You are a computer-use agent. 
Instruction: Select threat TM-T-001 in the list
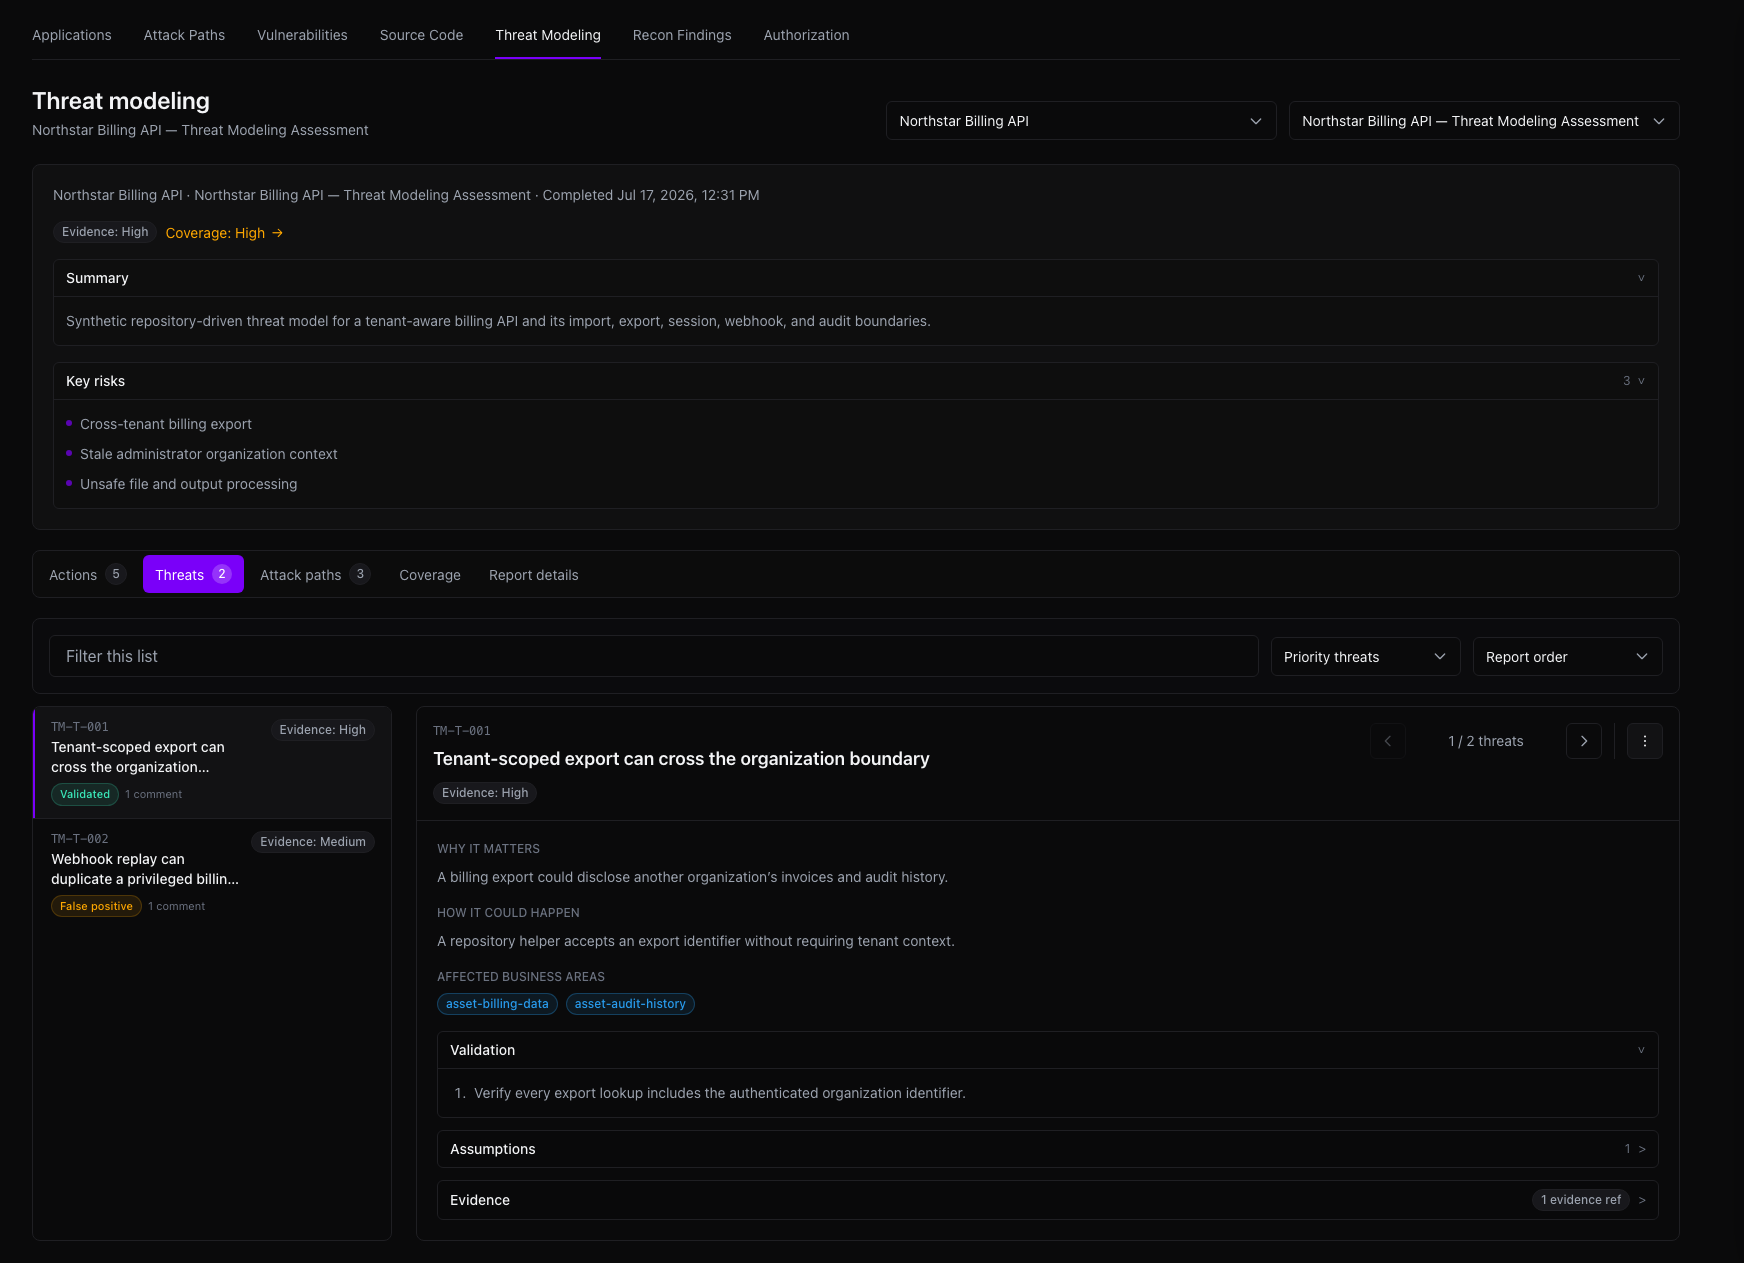point(212,763)
